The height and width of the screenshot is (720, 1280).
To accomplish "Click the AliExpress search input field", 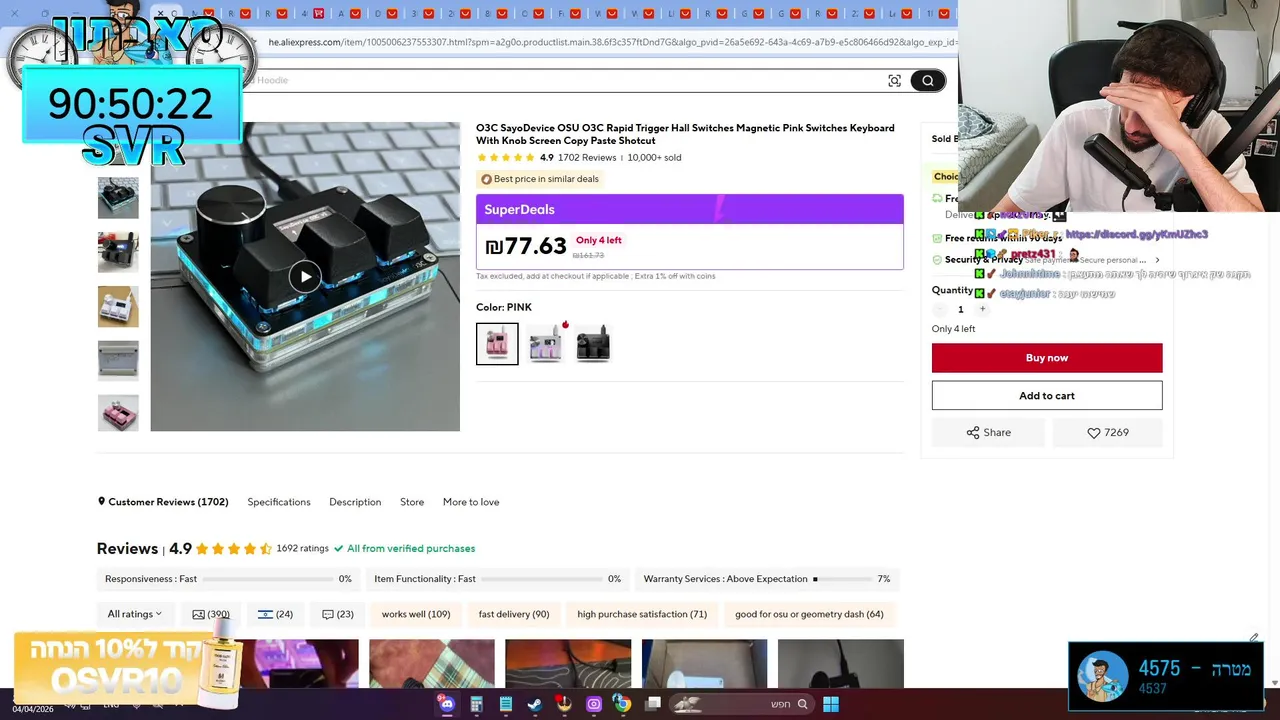I will click(x=560, y=81).
